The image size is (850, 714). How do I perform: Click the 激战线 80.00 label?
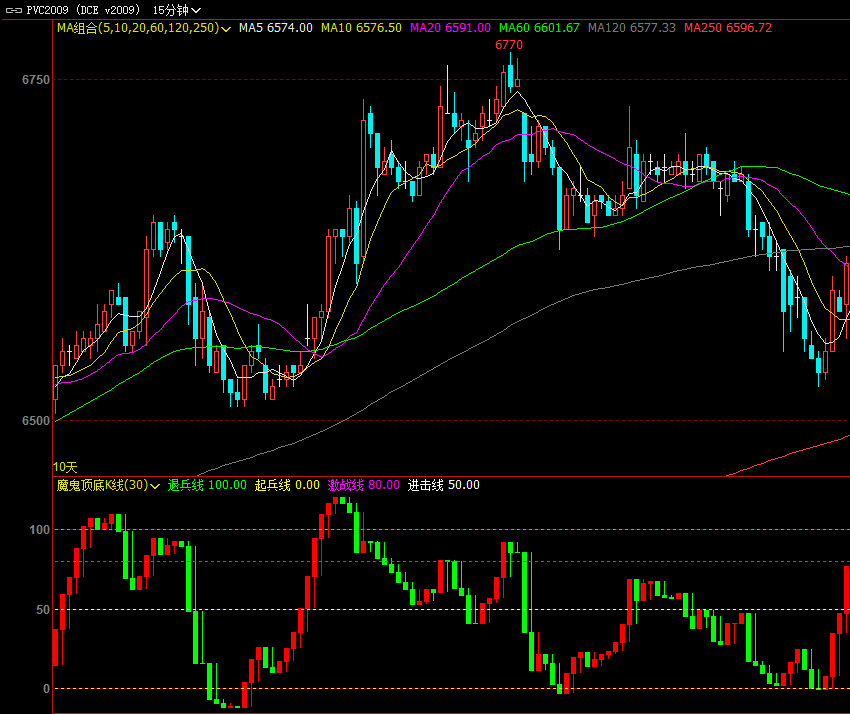pos(363,485)
